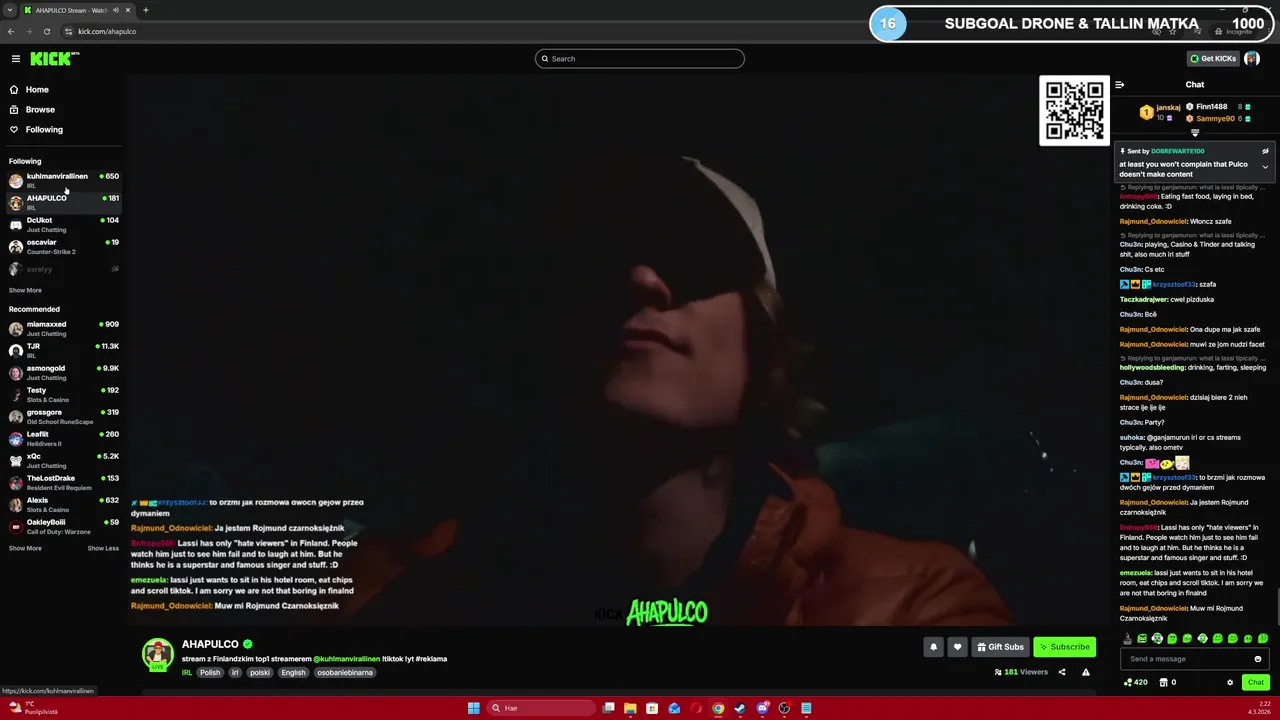Open OakleyBoiii recommended channel

point(63,526)
